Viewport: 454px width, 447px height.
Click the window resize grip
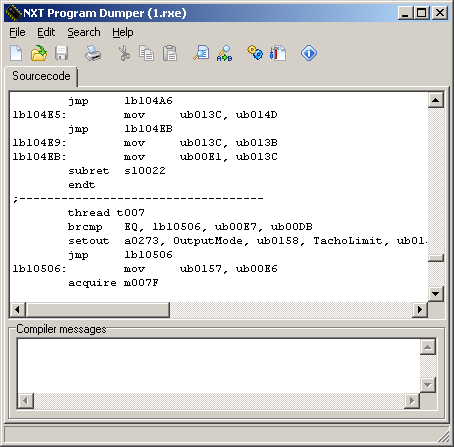pos(443,436)
